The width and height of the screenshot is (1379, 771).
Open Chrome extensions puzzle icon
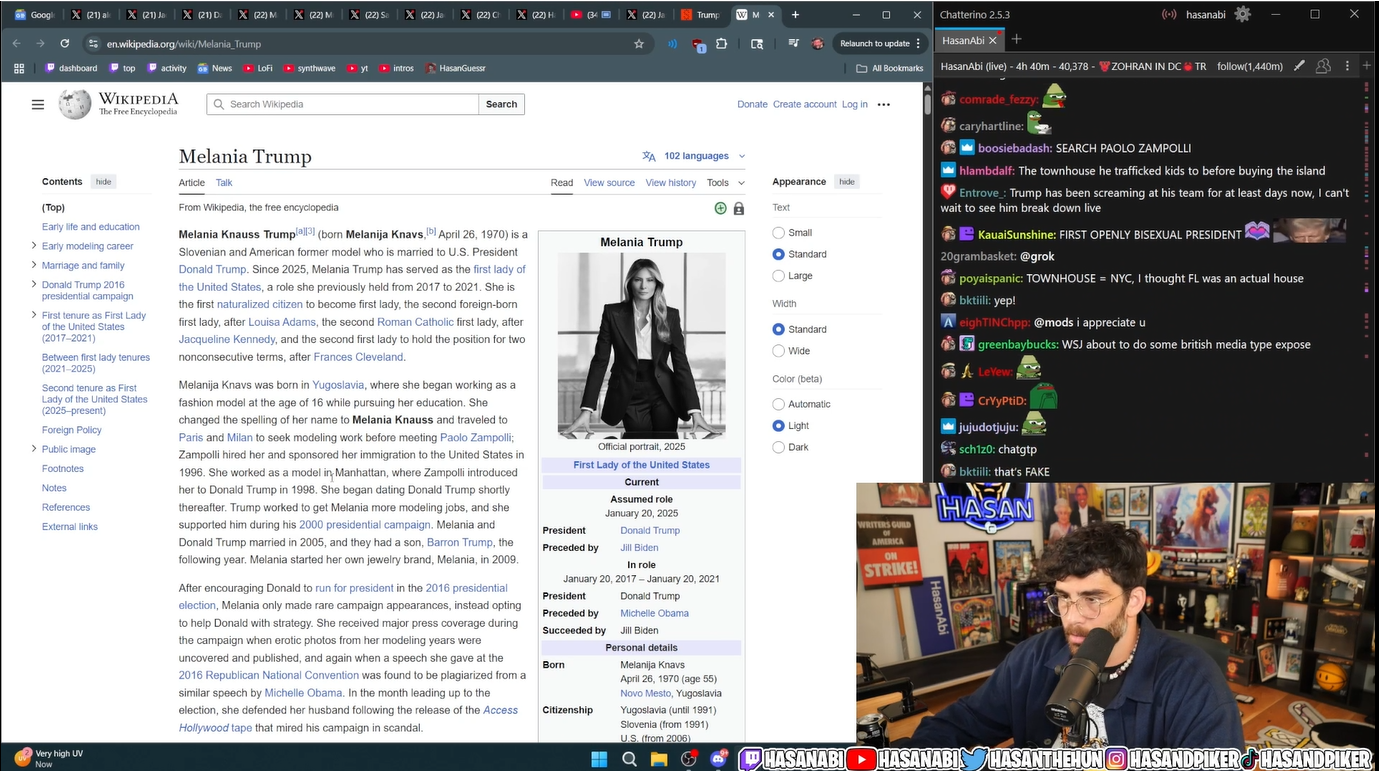point(721,44)
